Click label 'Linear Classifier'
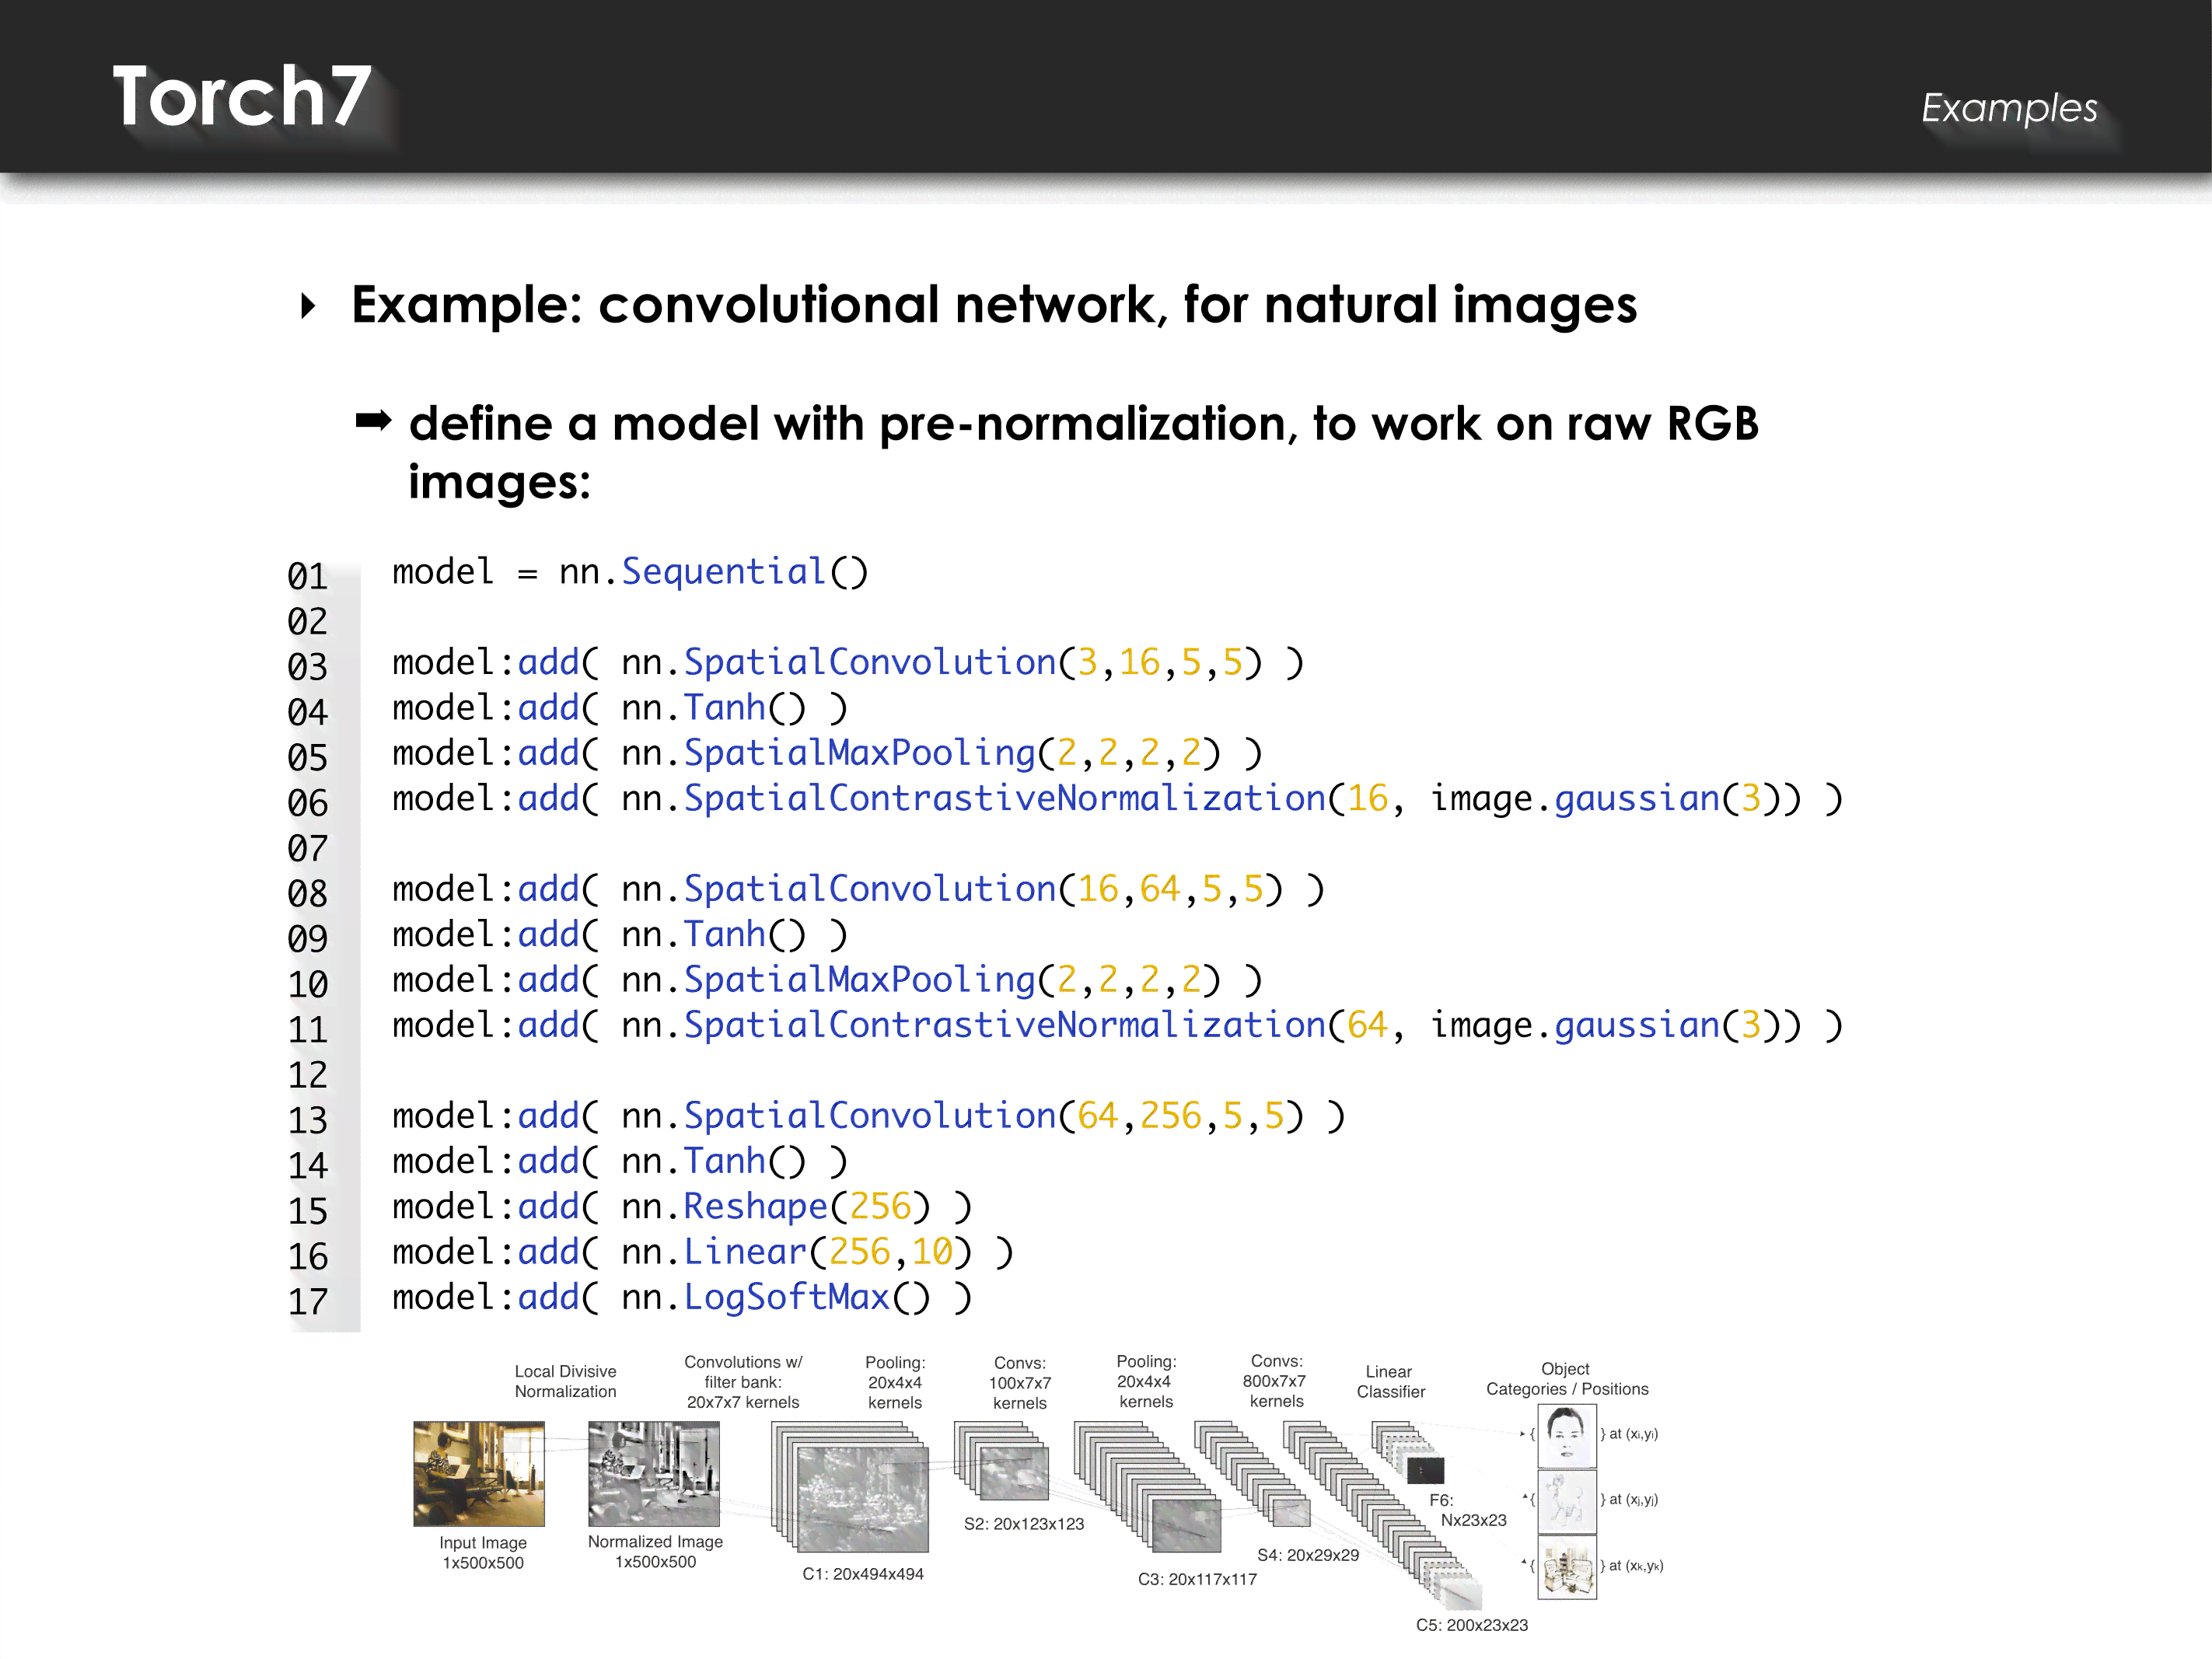The width and height of the screenshot is (2212, 1659). (1390, 1381)
